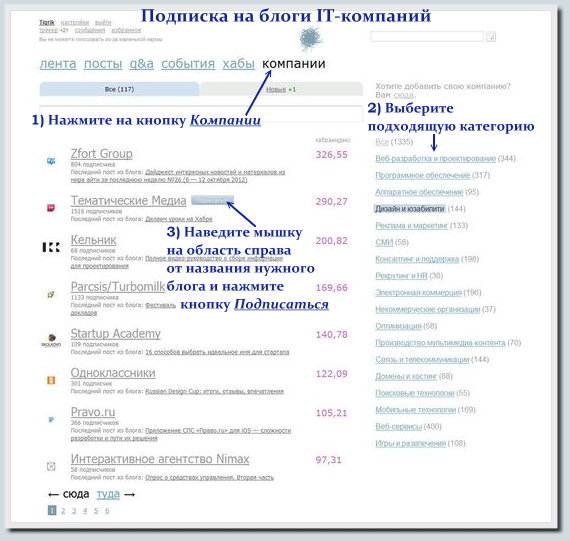570x541 pixels.
Task: Open the Startup Academy company page
Action: click(116, 334)
